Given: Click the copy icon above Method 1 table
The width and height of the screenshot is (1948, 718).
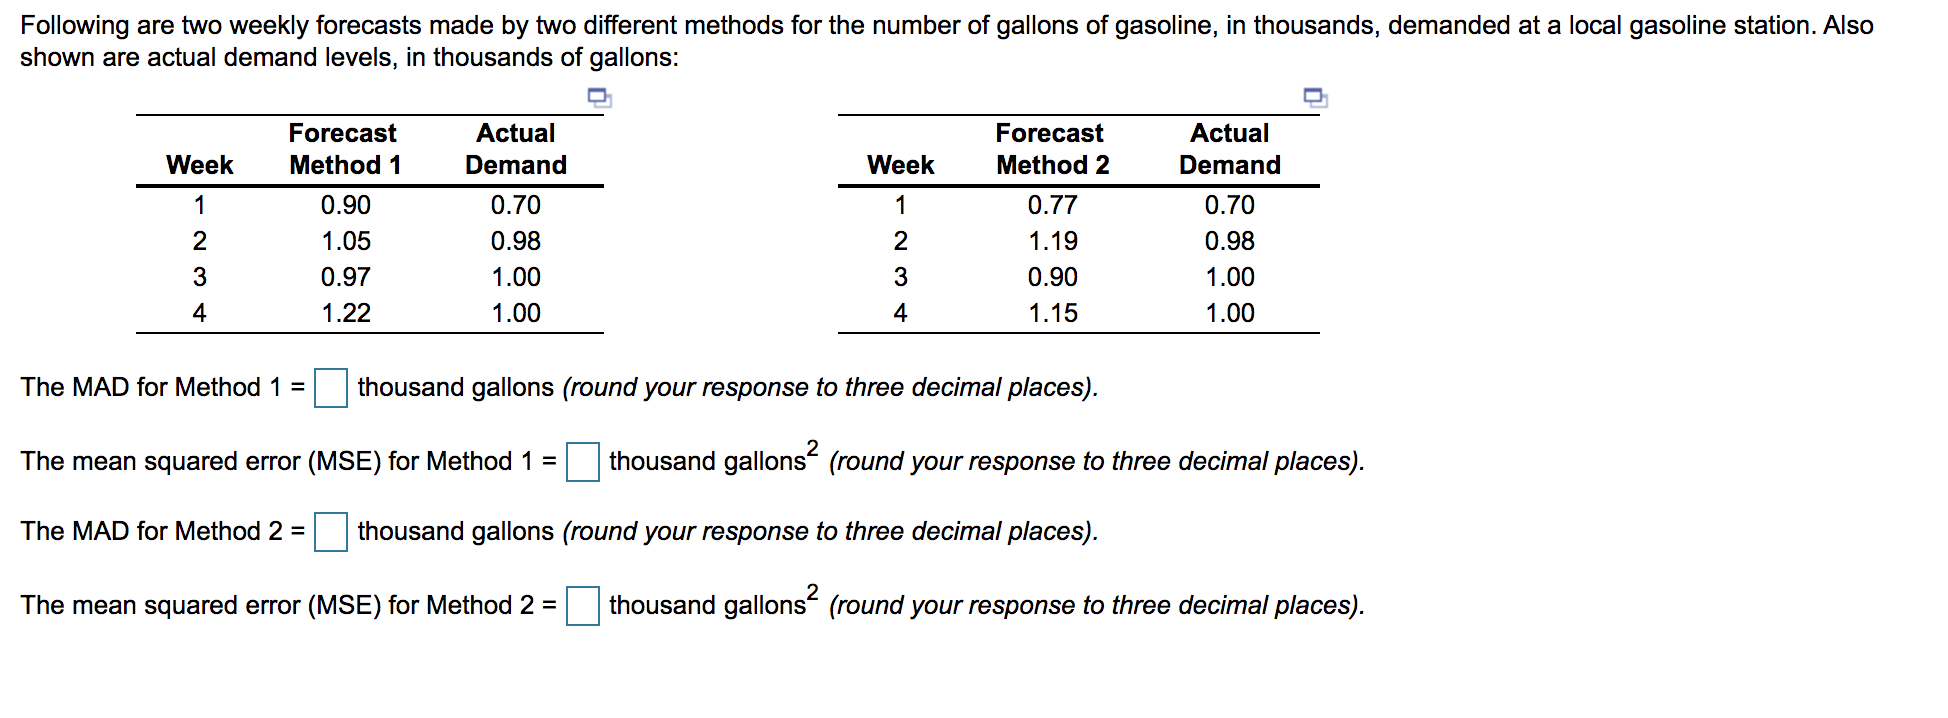Looking at the screenshot, I should (x=600, y=96).
